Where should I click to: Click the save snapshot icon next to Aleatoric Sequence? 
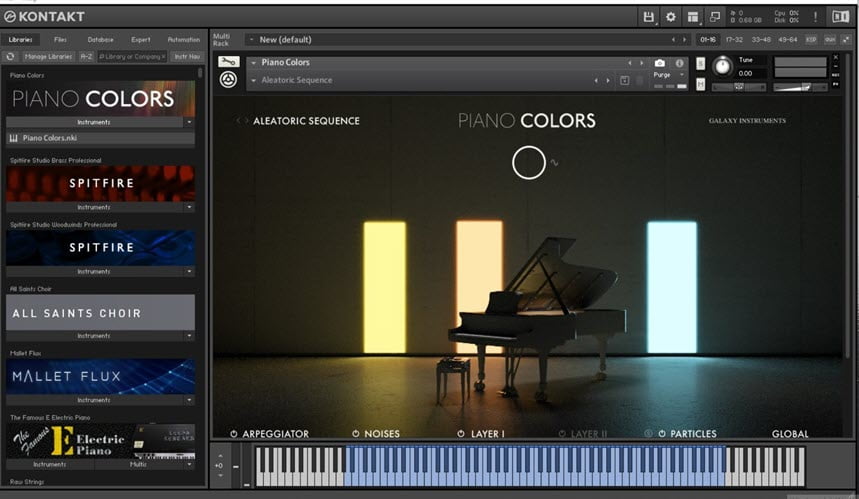coord(625,81)
